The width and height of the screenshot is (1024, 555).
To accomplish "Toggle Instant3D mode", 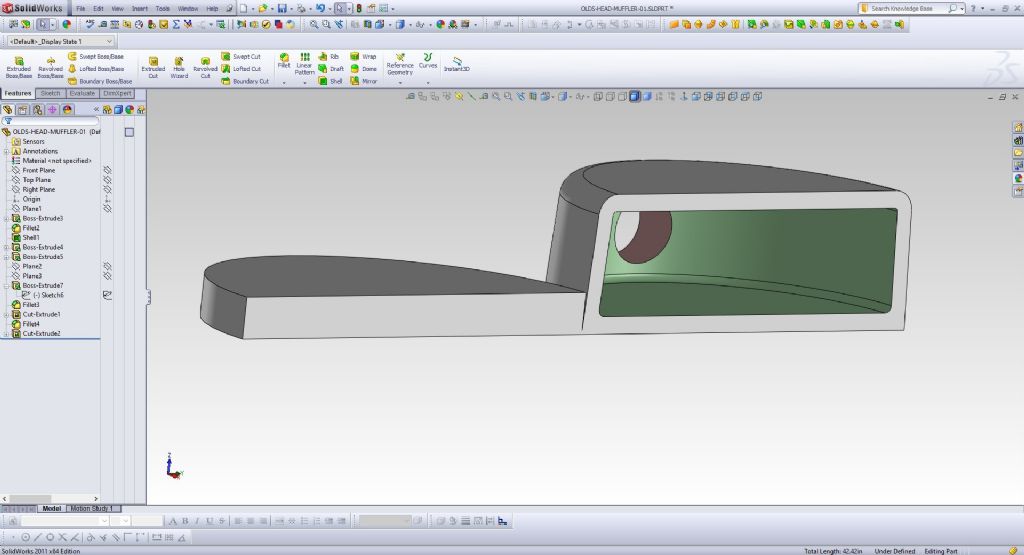I will pos(456,64).
